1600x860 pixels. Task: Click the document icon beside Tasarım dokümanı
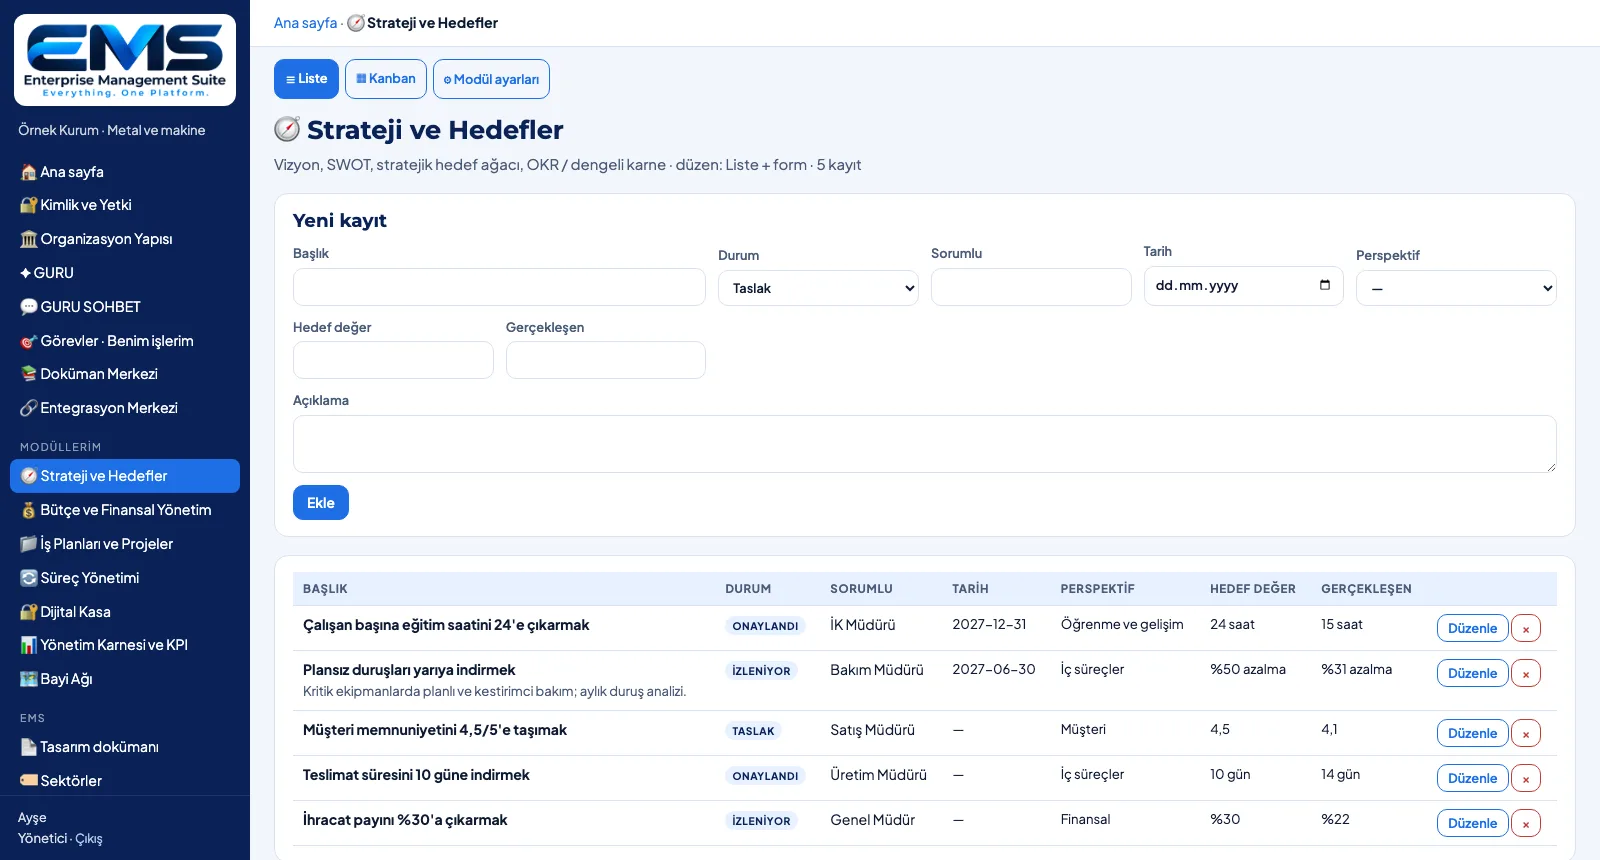tap(29, 747)
